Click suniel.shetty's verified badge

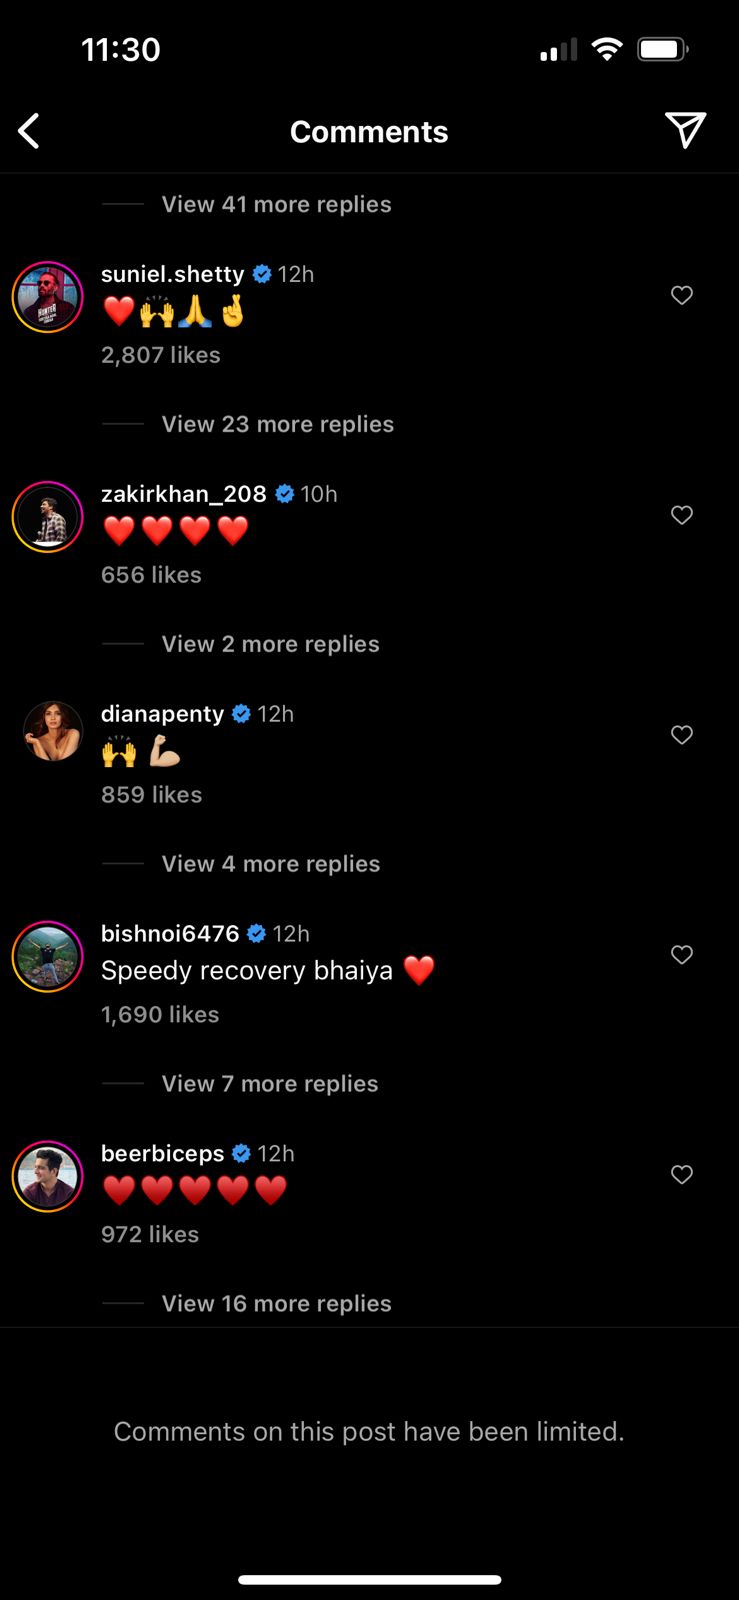pyautogui.click(x=262, y=273)
